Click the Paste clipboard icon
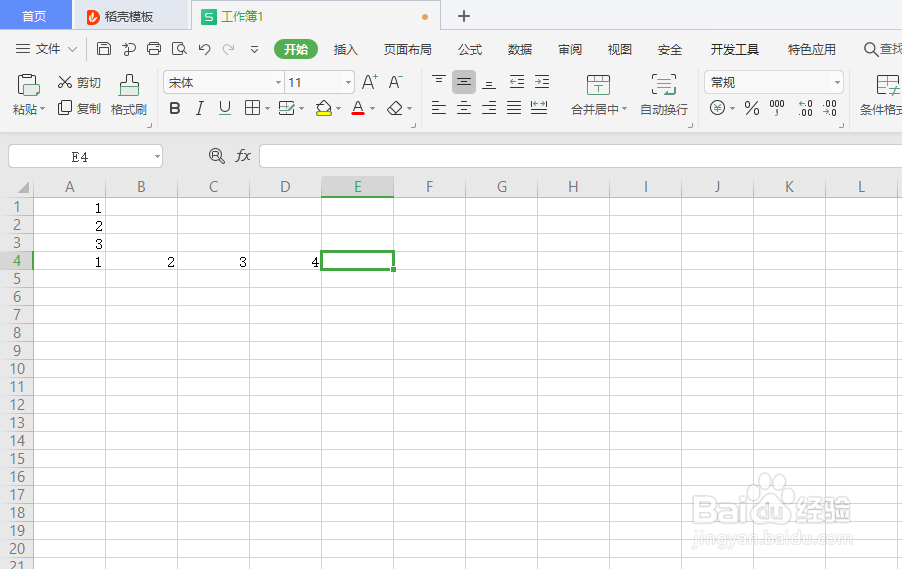 click(x=28, y=85)
